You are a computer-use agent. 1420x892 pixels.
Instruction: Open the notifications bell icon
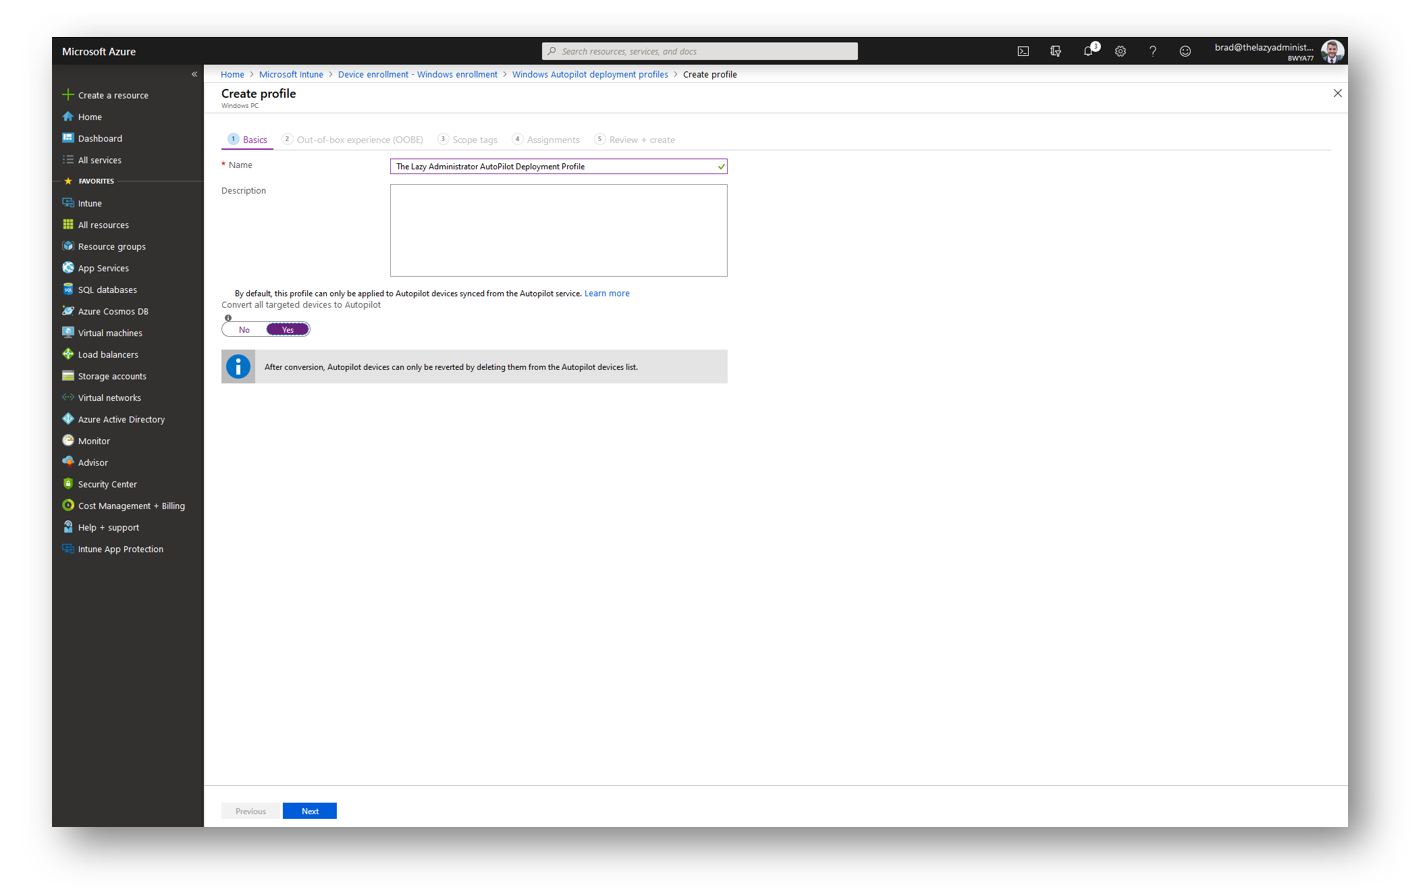point(1089,50)
